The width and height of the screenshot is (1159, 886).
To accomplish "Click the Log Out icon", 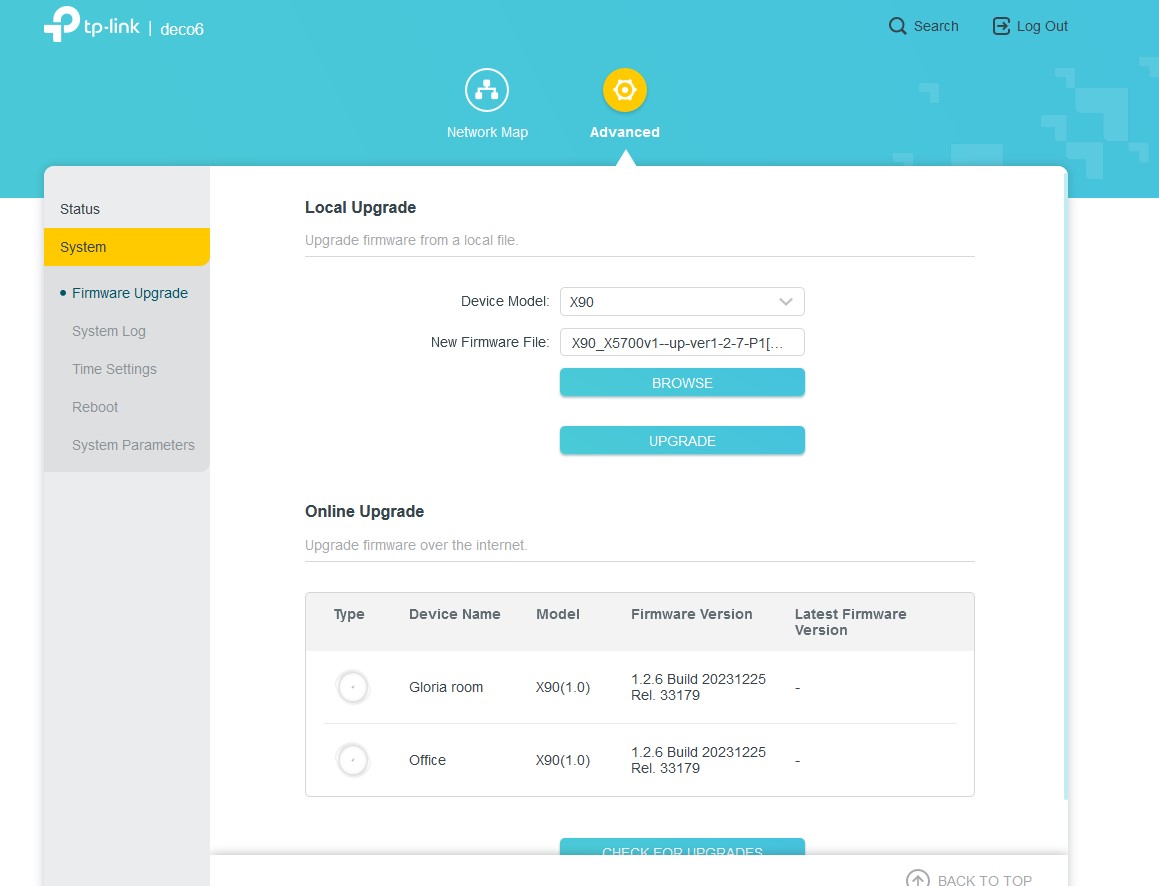I will [1001, 26].
